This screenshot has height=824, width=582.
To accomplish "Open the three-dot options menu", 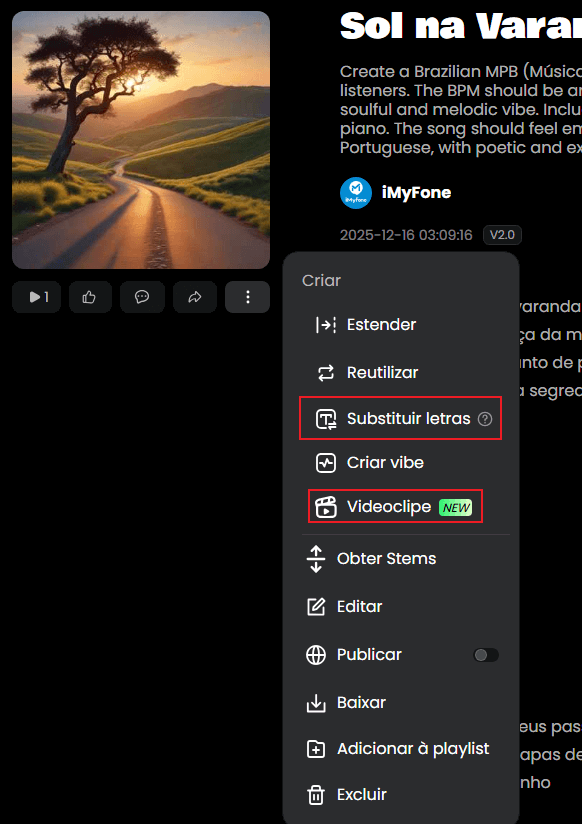I will [247, 297].
